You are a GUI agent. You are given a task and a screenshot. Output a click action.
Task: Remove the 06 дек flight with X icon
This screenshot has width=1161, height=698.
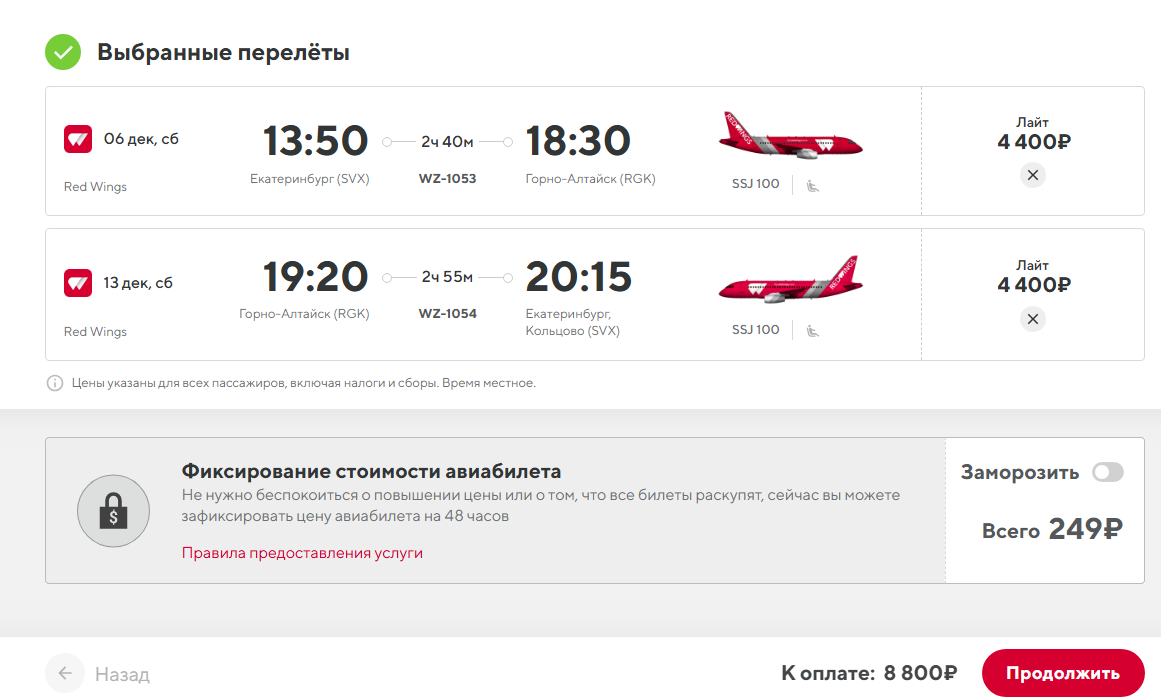pos(1032,175)
